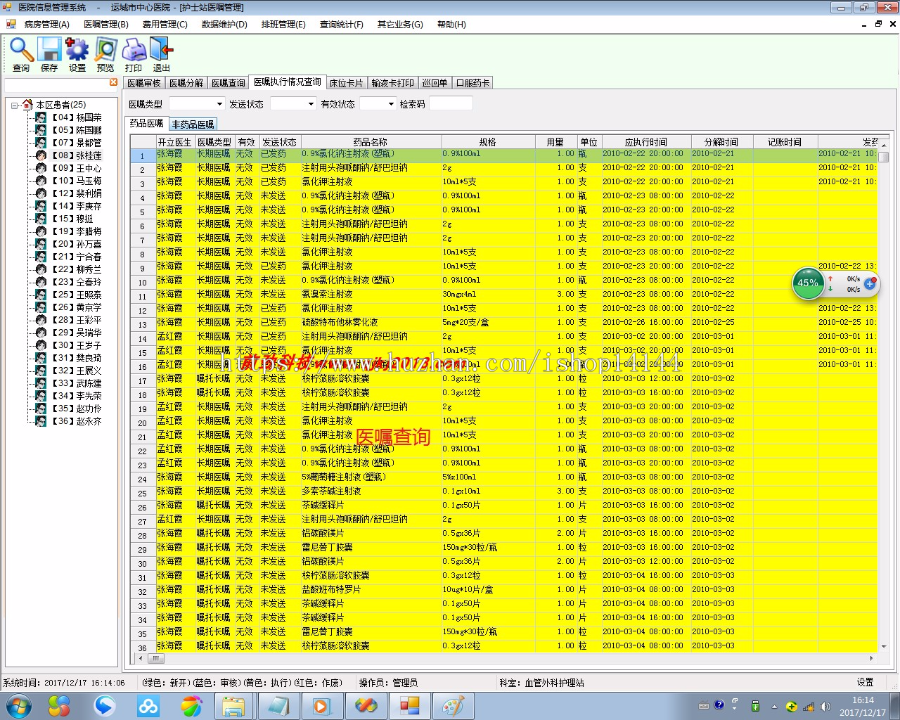Click the 查询 magnifier toolbar icon
900x720 pixels.
point(21,50)
